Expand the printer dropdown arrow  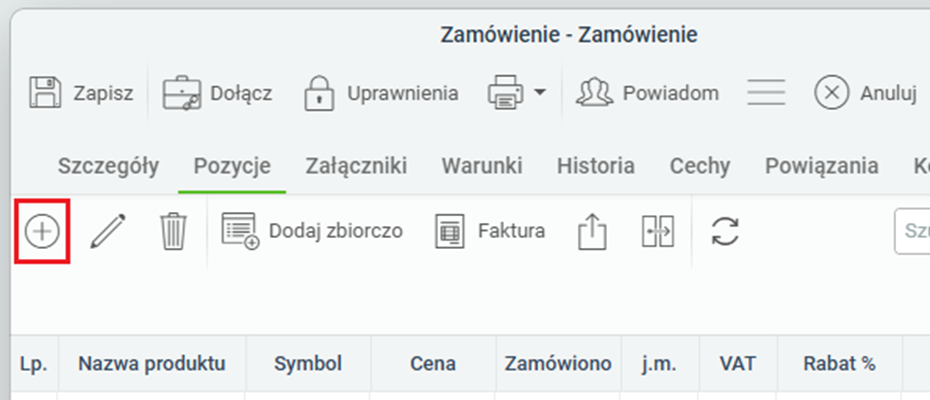539,93
